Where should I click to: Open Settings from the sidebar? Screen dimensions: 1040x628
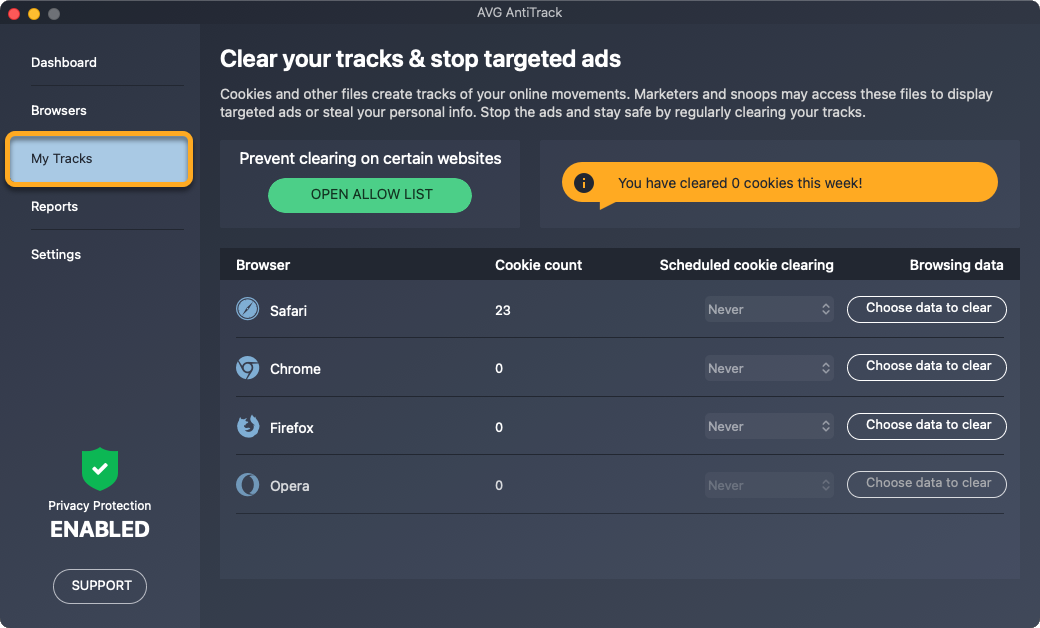click(x=56, y=254)
